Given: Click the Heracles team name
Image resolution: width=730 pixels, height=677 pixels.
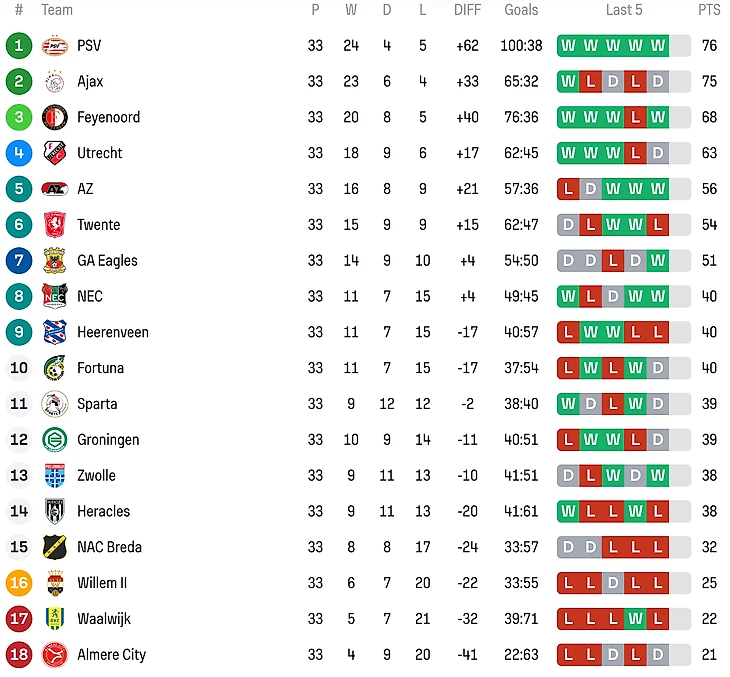Looking at the screenshot, I should click(x=103, y=511).
